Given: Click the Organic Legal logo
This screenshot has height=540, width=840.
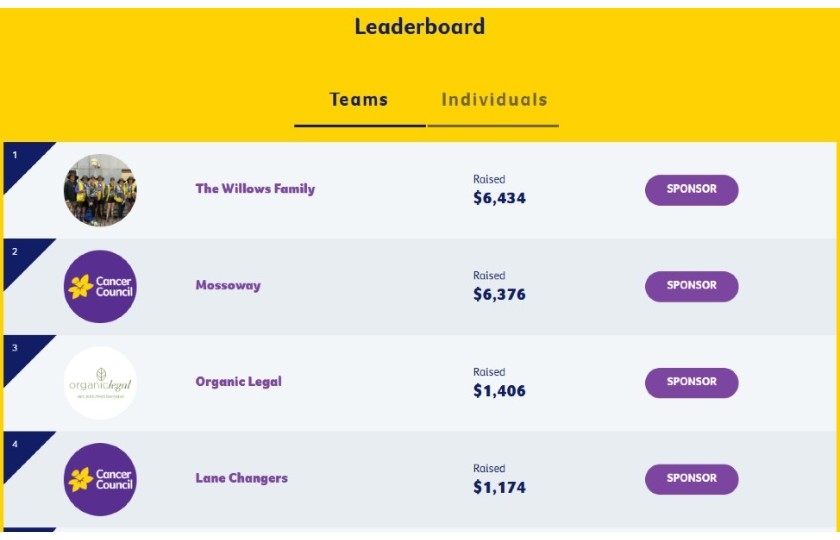Looking at the screenshot, I should [100, 383].
